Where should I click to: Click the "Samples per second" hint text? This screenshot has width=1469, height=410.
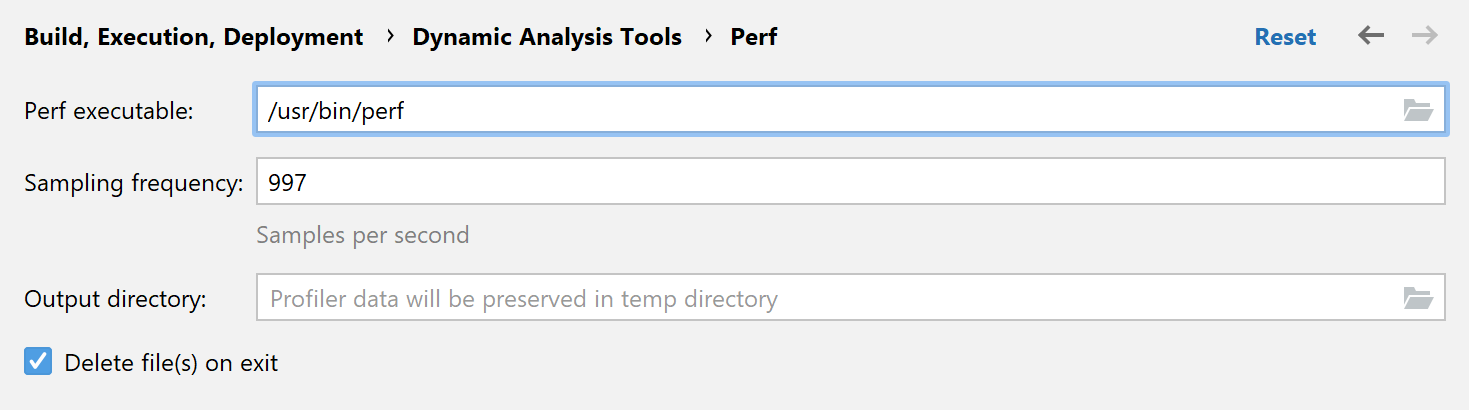click(362, 235)
